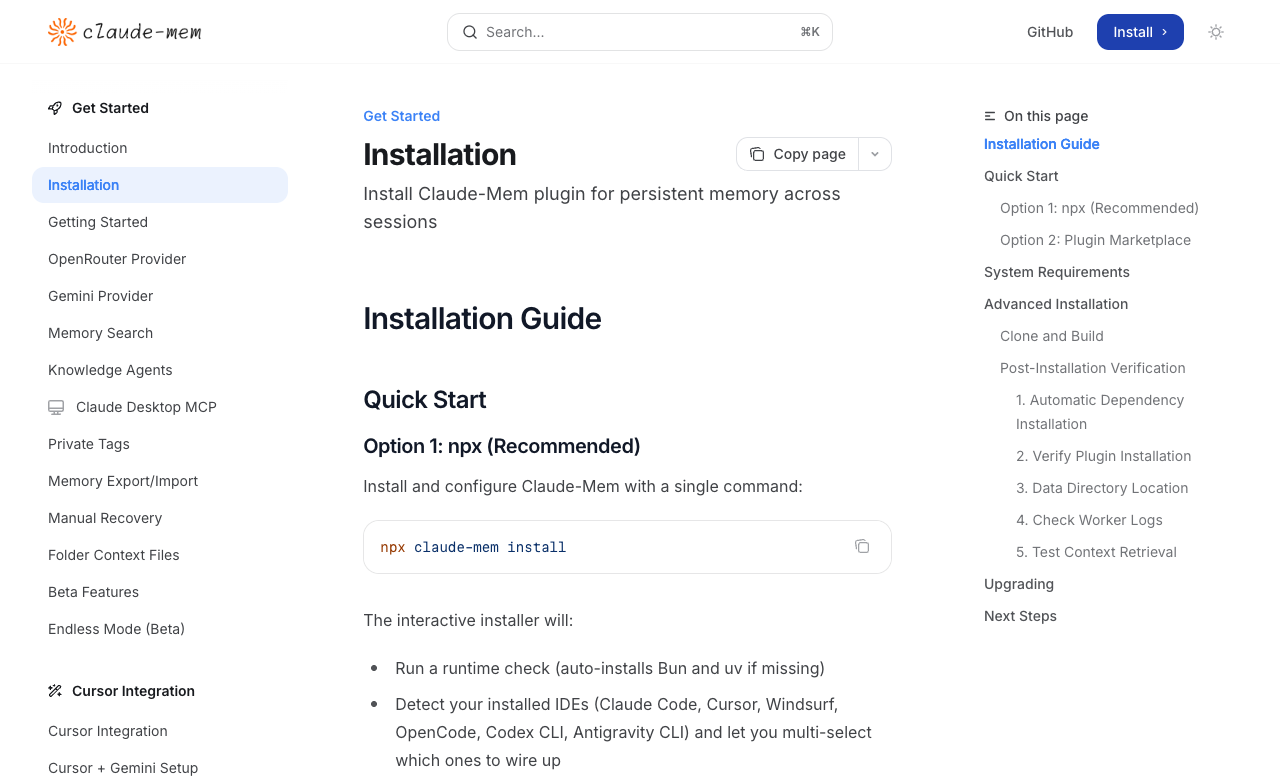Click the Claude Desktop MCP monitor icon
Viewport: 1280px width, 780px height.
point(56,407)
